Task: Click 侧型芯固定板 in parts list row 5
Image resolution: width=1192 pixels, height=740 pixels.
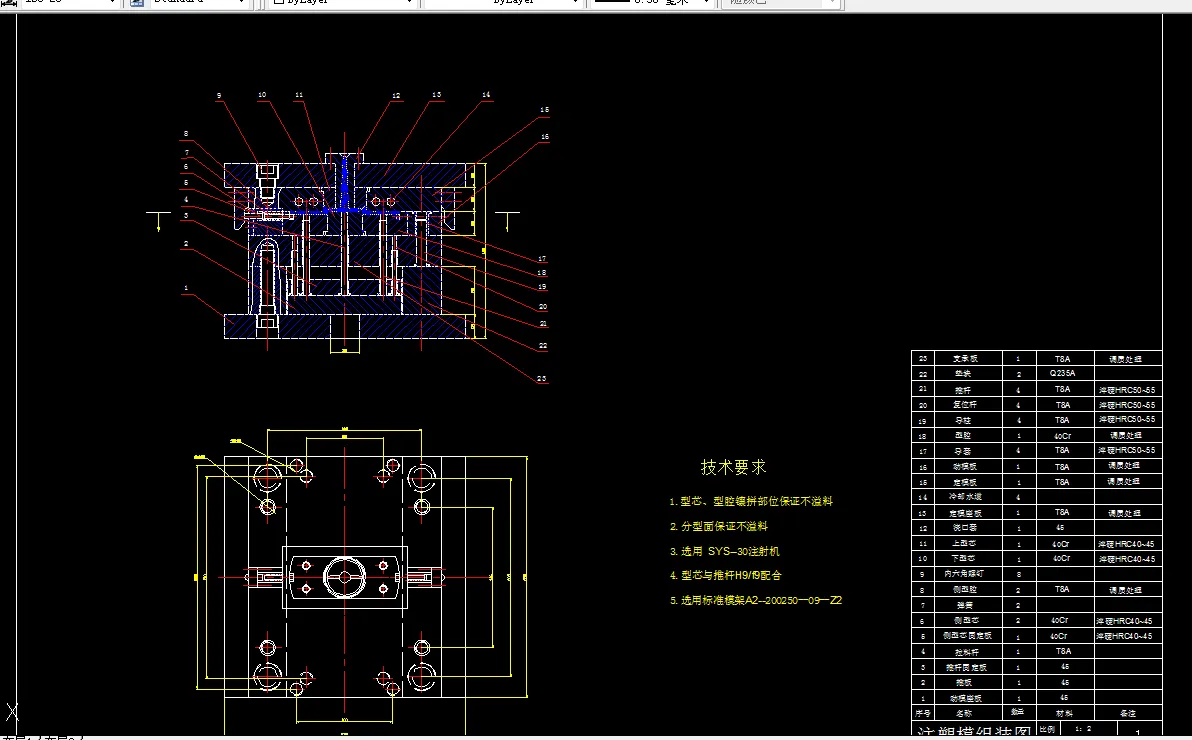Action: coord(967,636)
